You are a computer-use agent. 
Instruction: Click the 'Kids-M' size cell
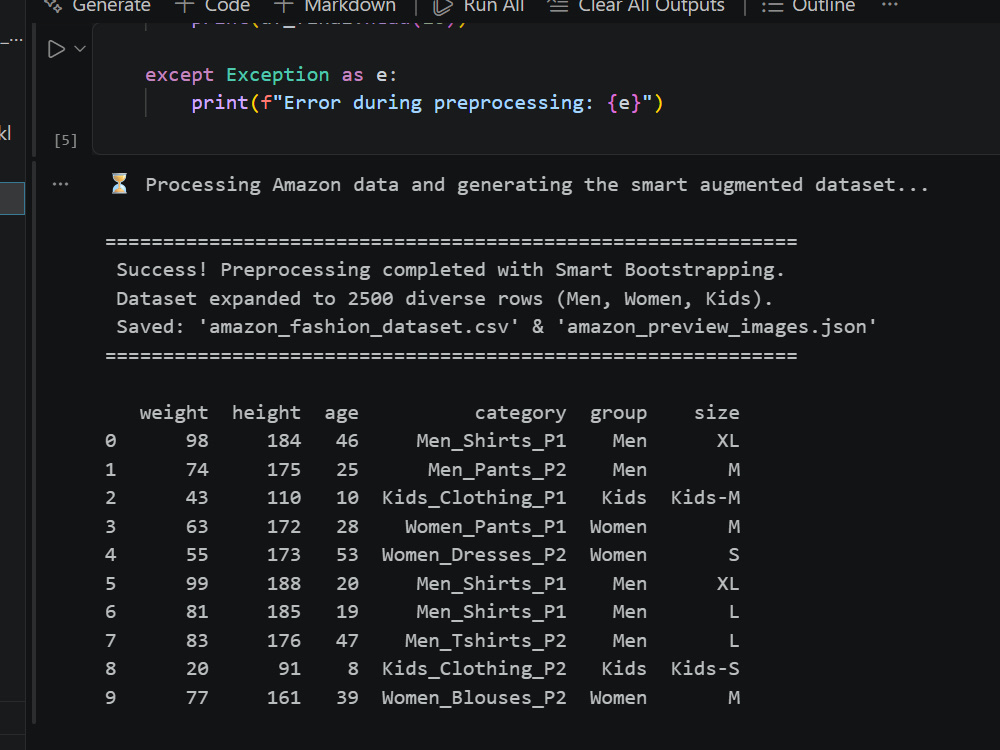pyautogui.click(x=705, y=498)
